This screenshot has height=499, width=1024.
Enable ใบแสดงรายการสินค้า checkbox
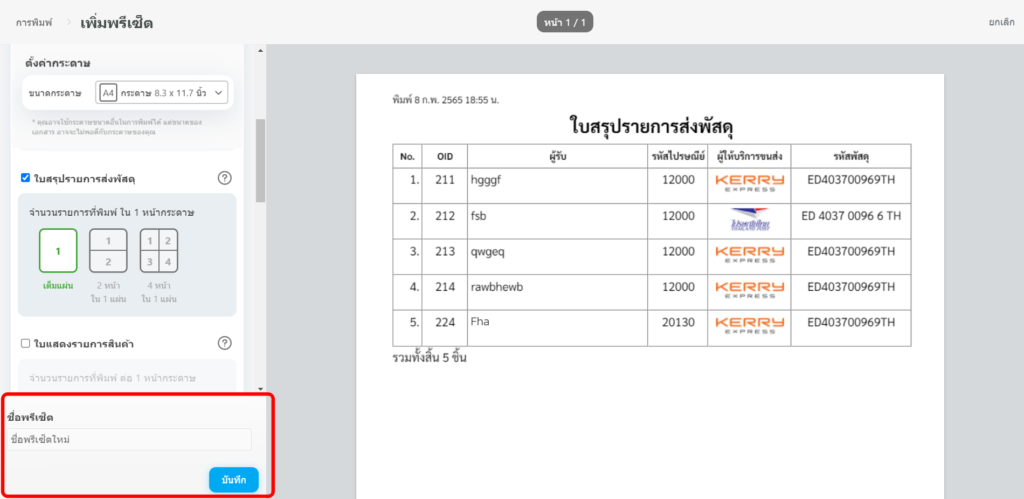(x=26, y=343)
